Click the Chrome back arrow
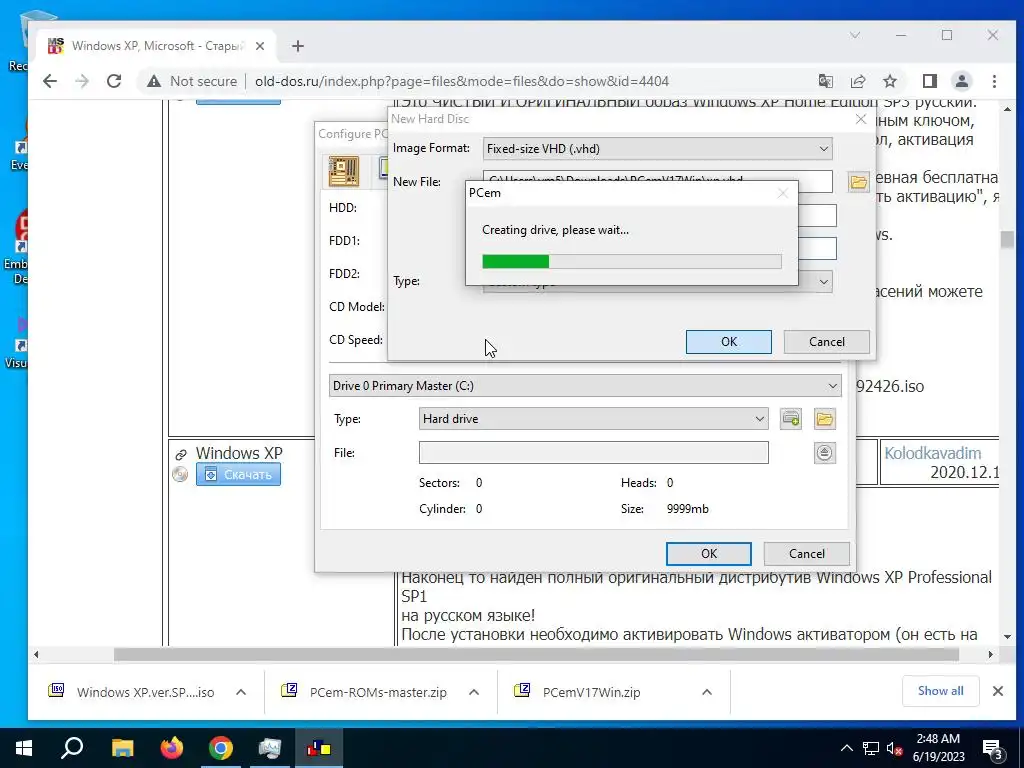This screenshot has width=1024, height=768. click(x=50, y=81)
